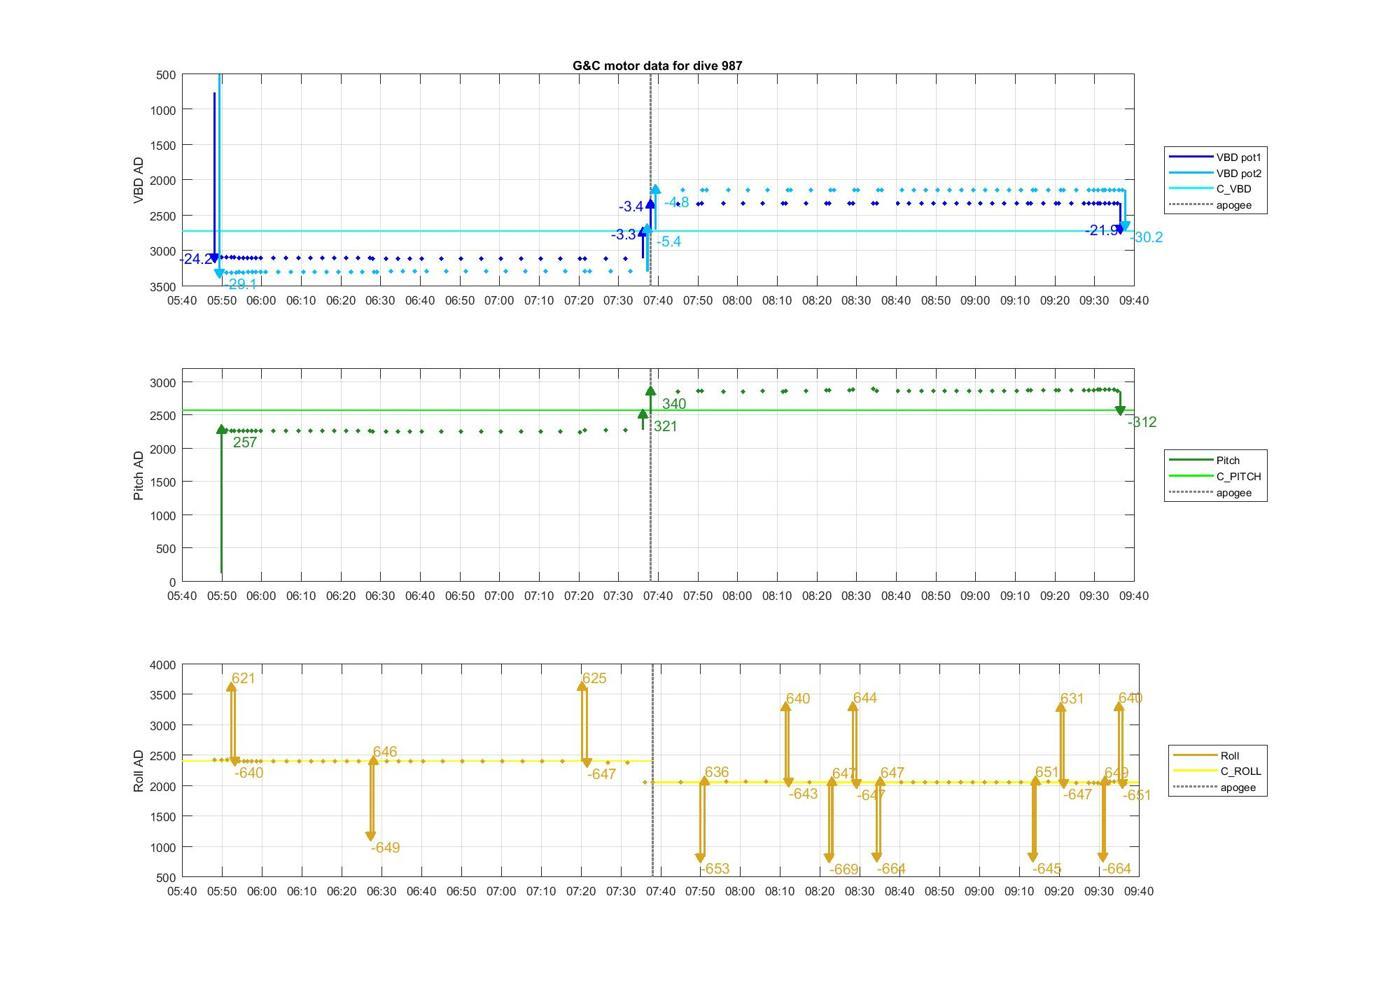This screenshot has width=1400, height=986.
Task: Click the '-5.4' VBD data label
Action: pos(669,242)
